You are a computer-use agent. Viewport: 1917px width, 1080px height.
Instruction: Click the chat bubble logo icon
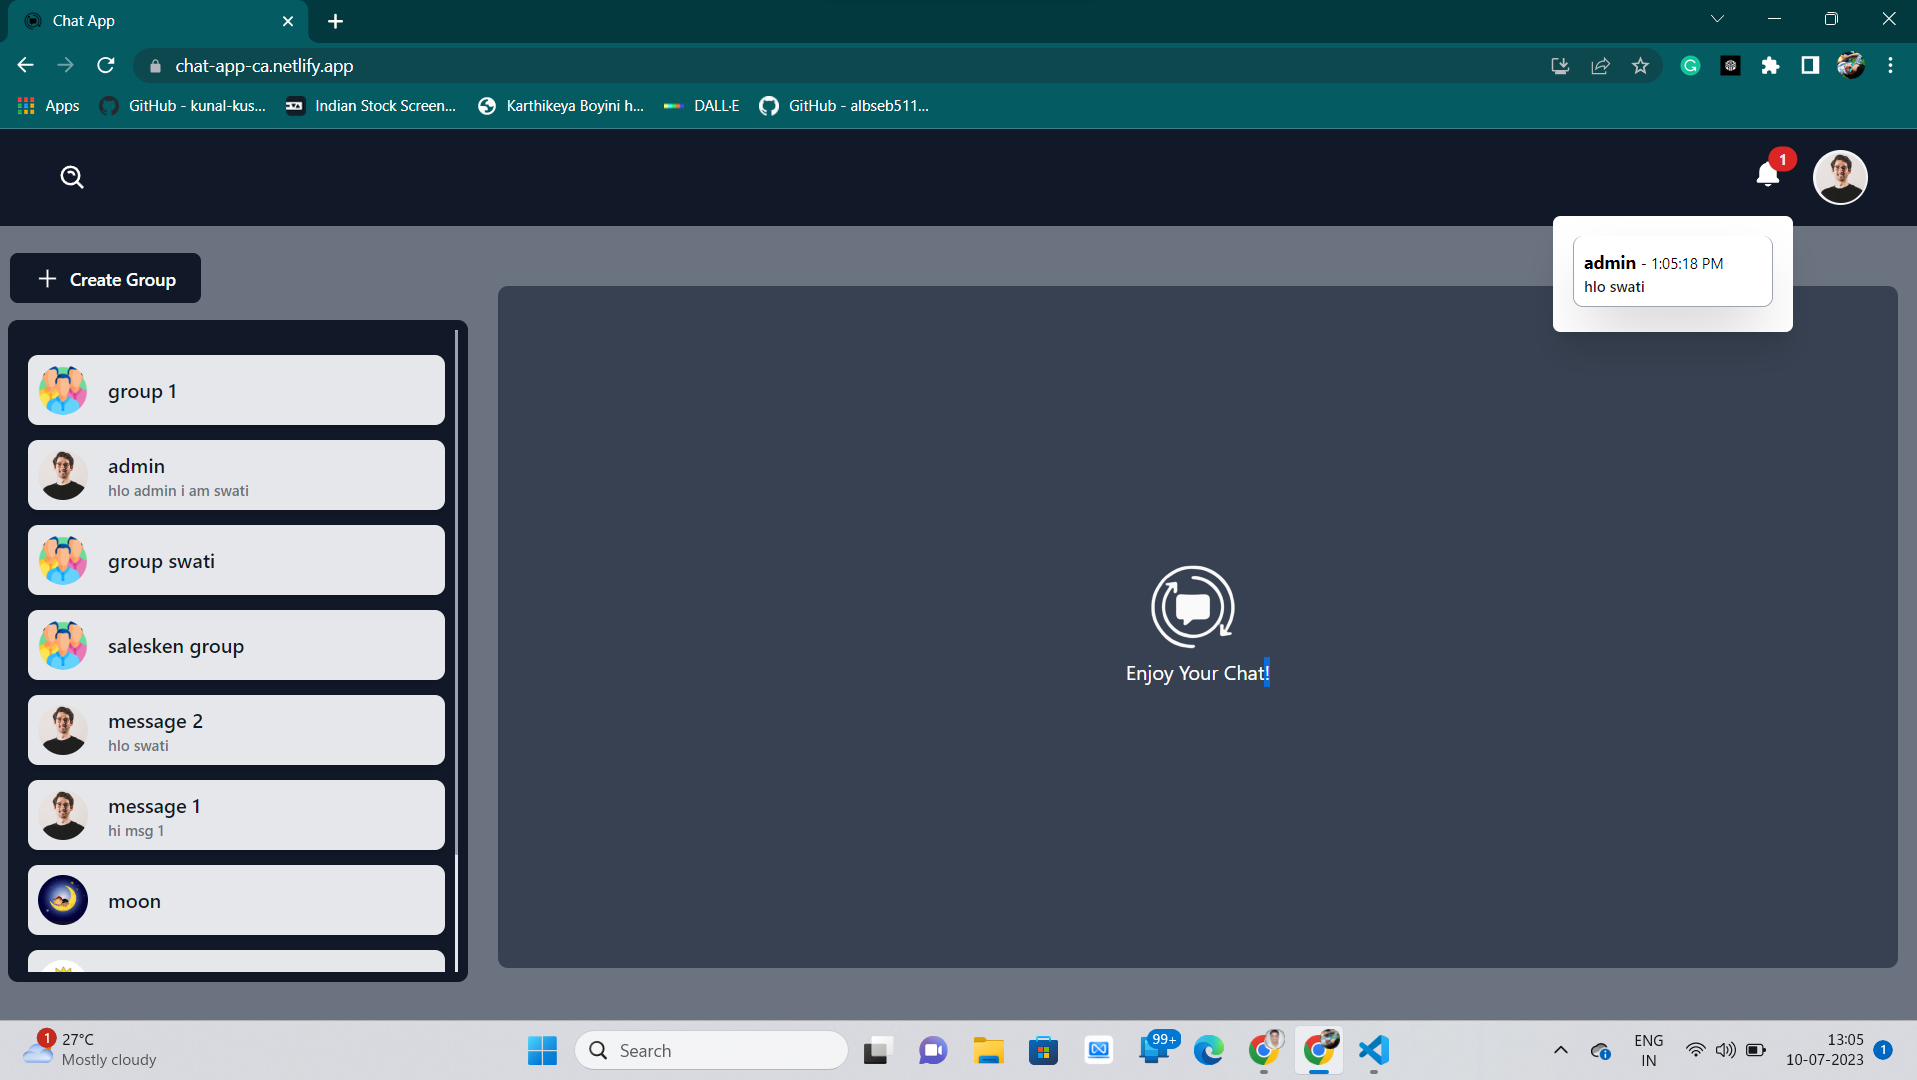click(x=1193, y=607)
